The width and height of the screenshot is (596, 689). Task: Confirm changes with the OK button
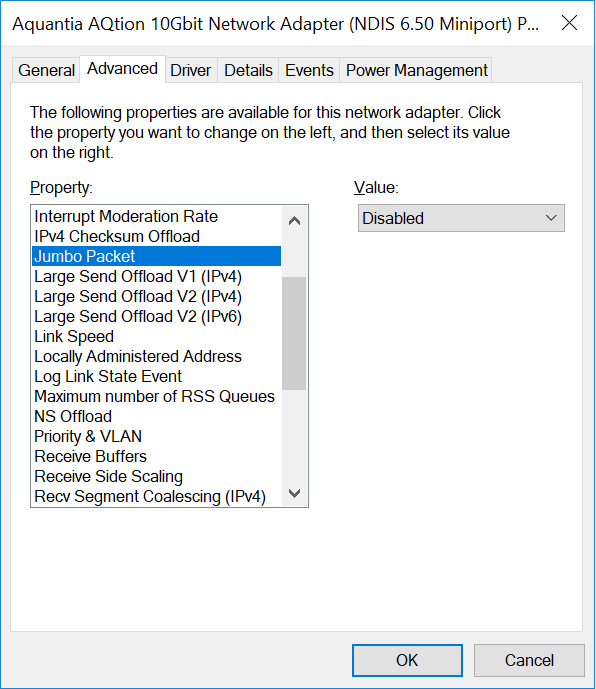[407, 660]
